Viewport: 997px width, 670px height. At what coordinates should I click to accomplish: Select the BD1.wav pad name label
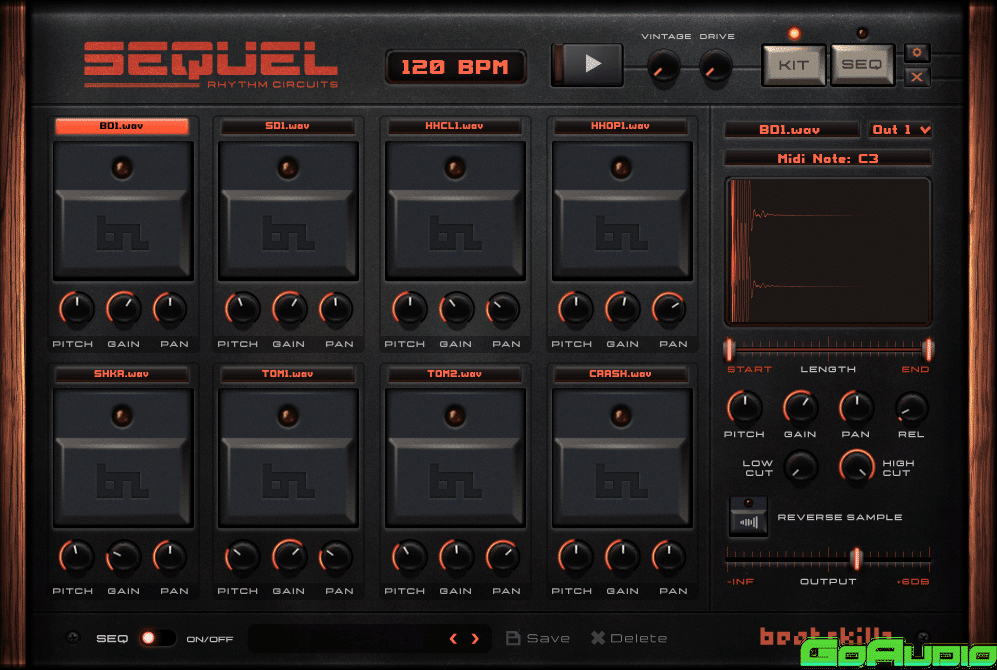pos(121,126)
